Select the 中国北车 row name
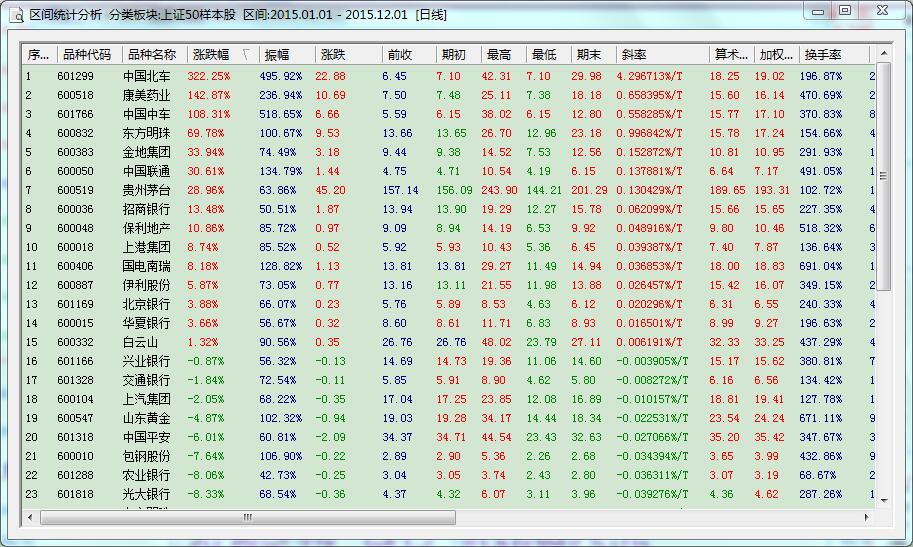 point(146,76)
